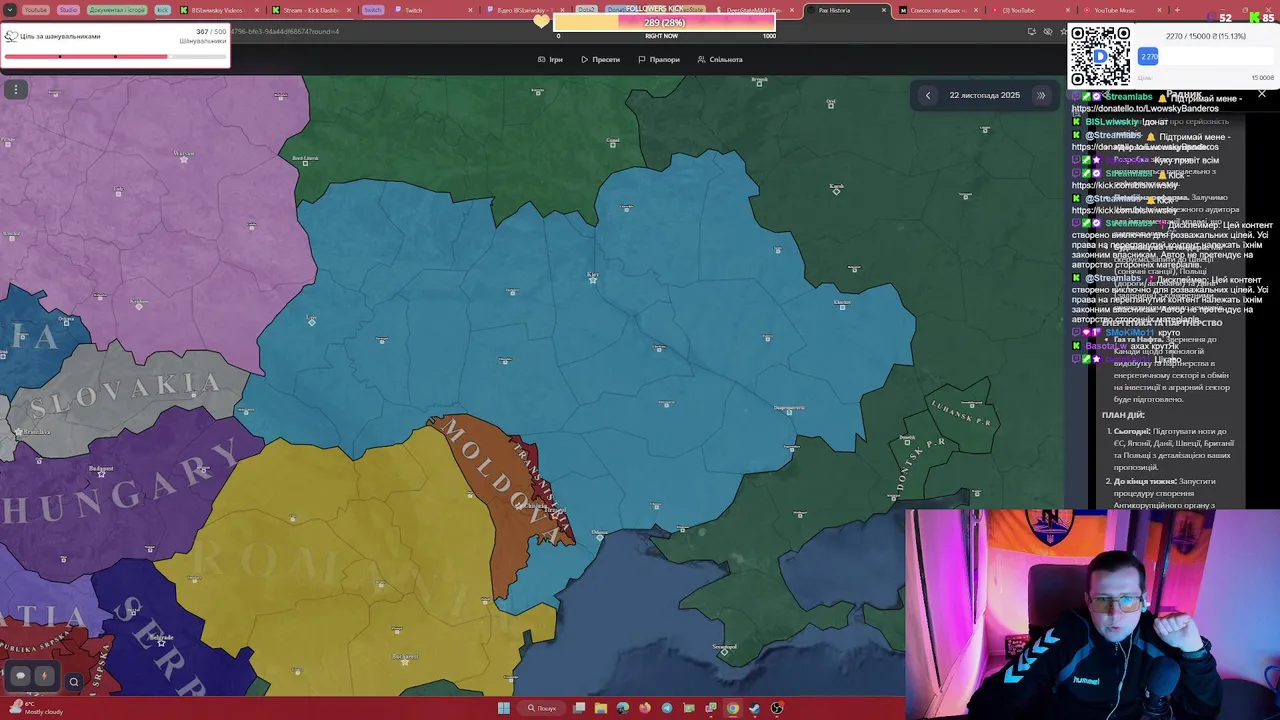Click the taskbar Пошук search box
The height and width of the screenshot is (720, 1280).
click(543, 708)
